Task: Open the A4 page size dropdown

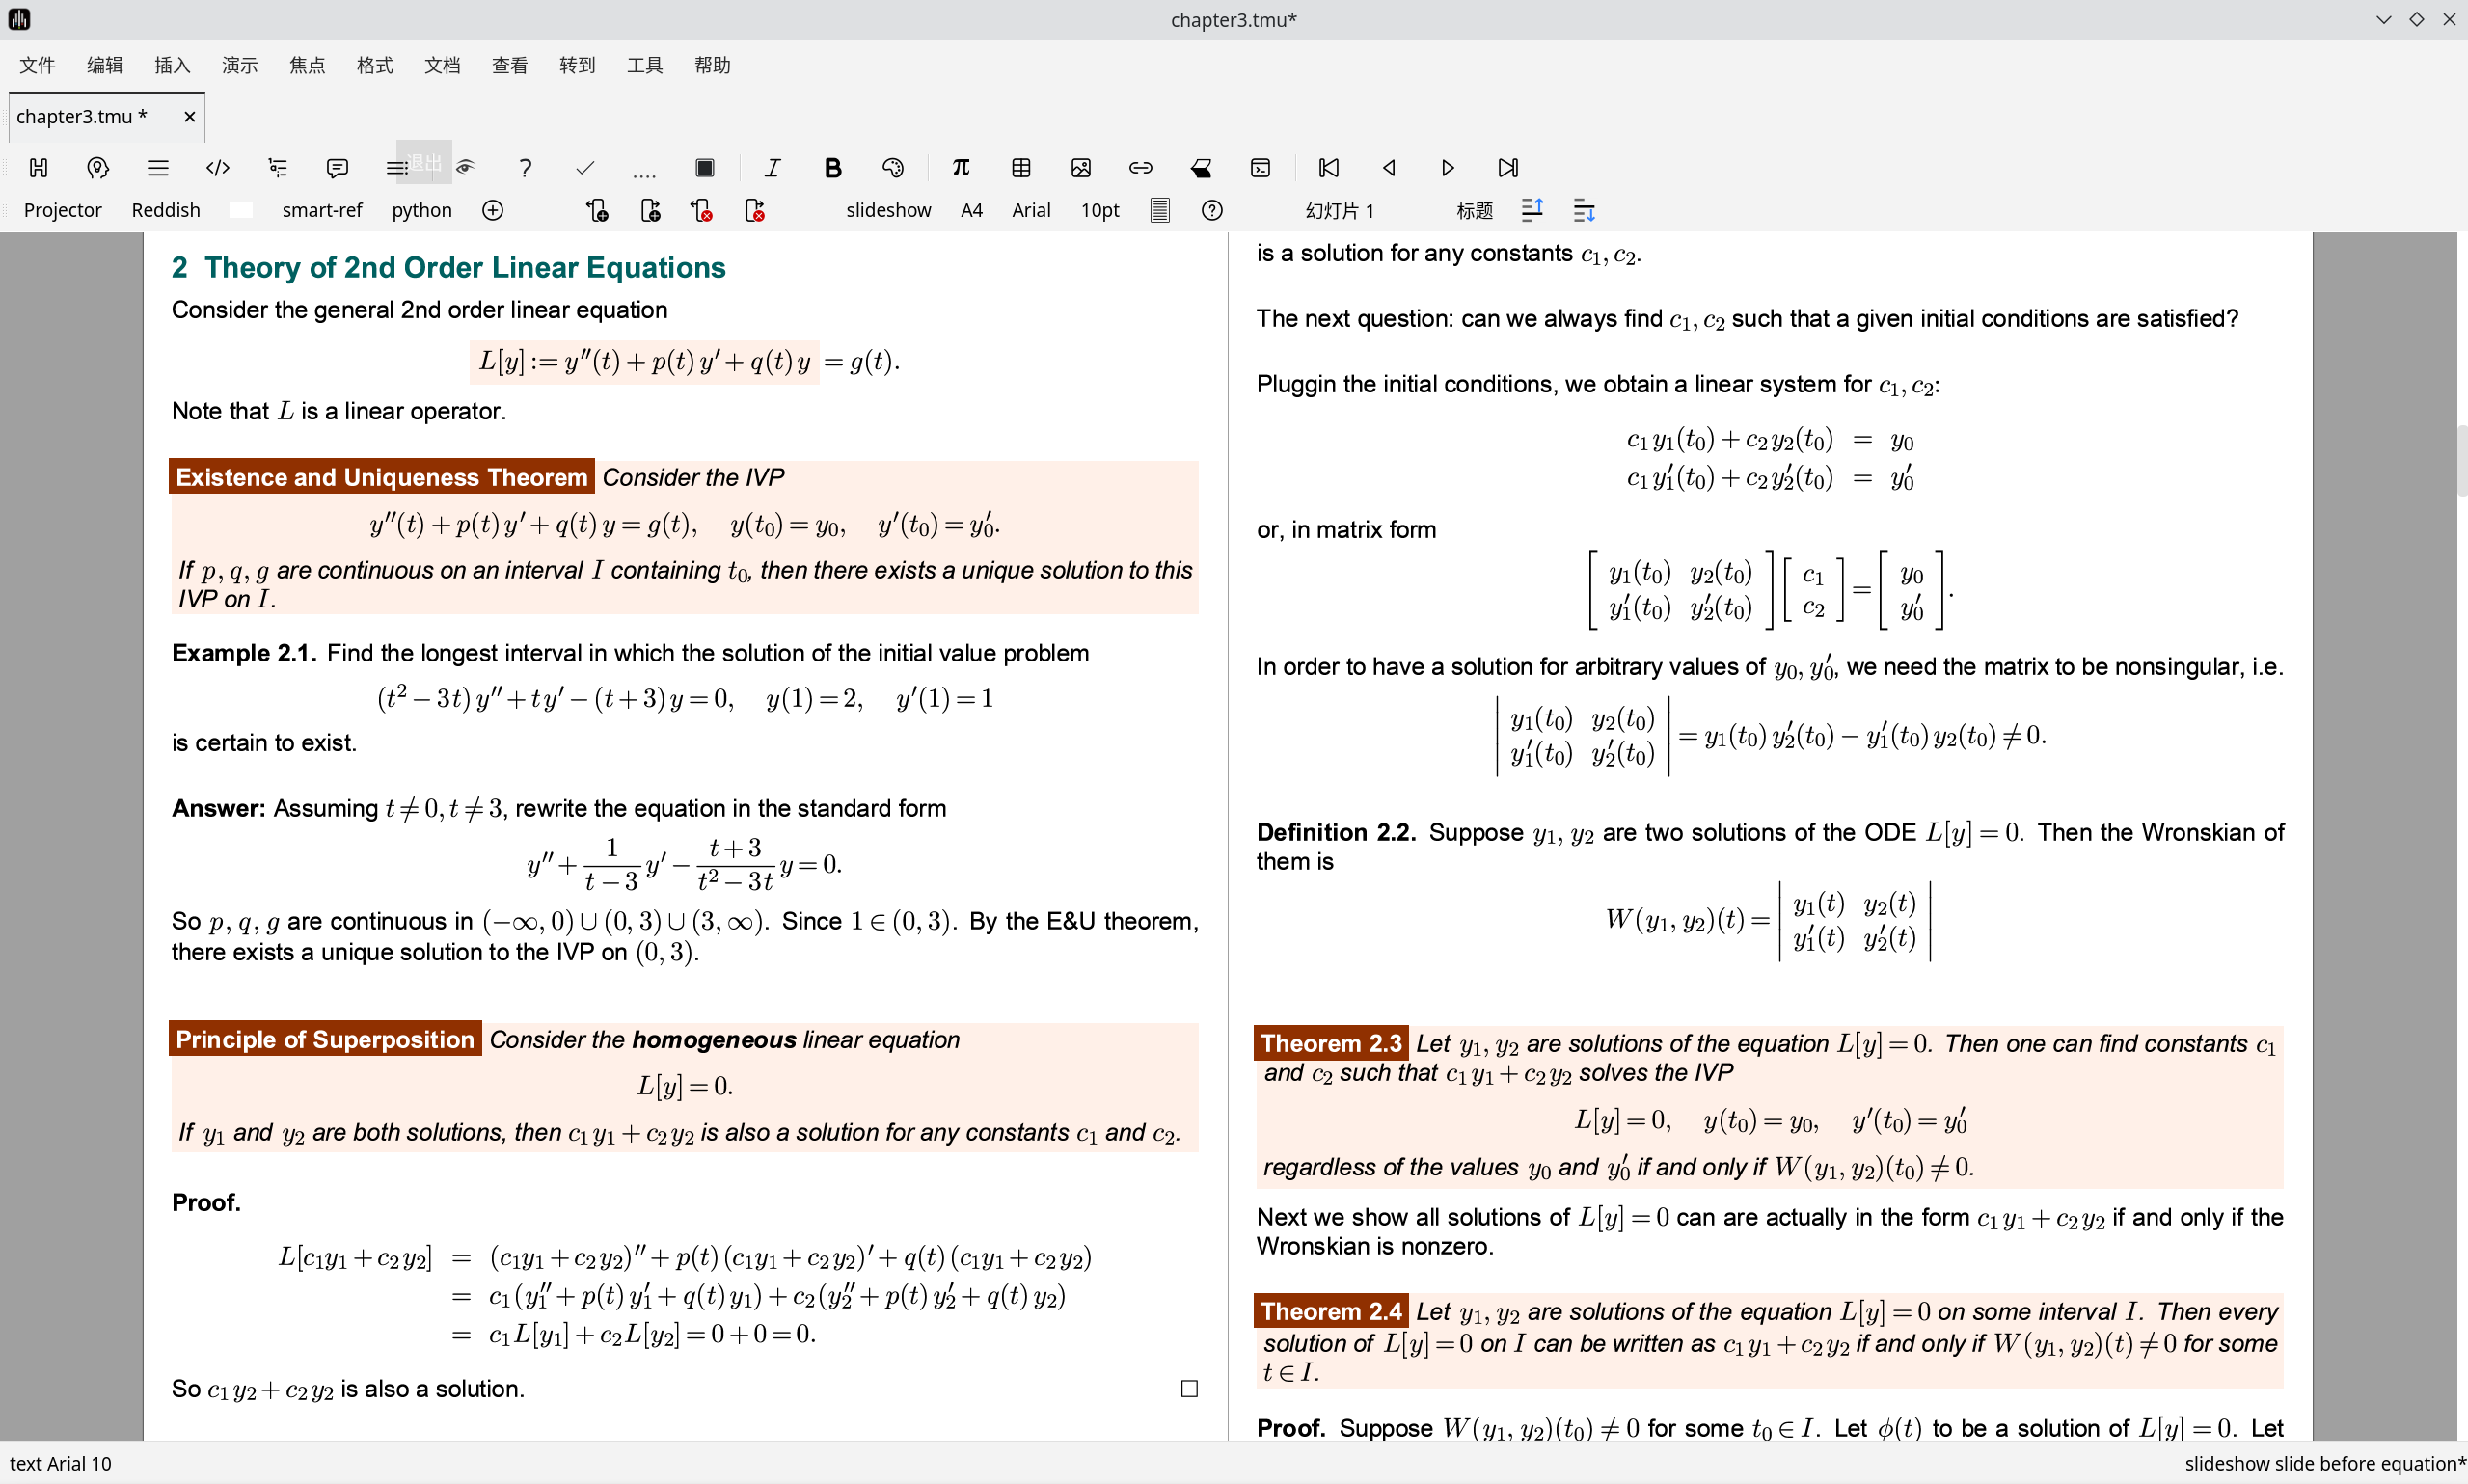Action: pos(971,210)
